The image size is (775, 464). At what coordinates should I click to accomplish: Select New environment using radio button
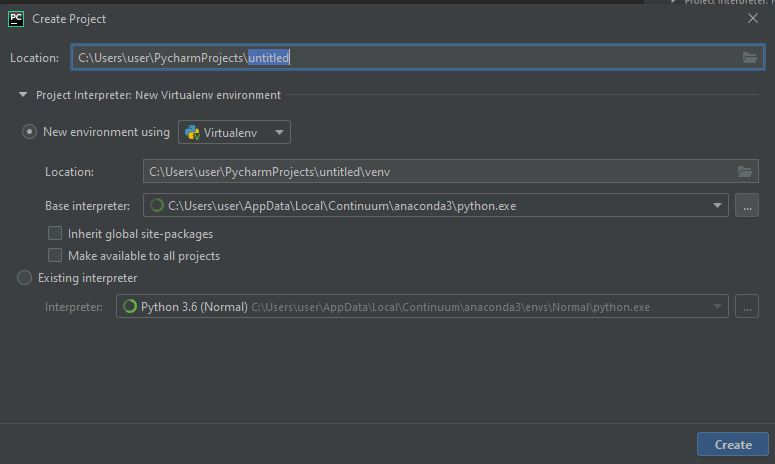(30, 132)
